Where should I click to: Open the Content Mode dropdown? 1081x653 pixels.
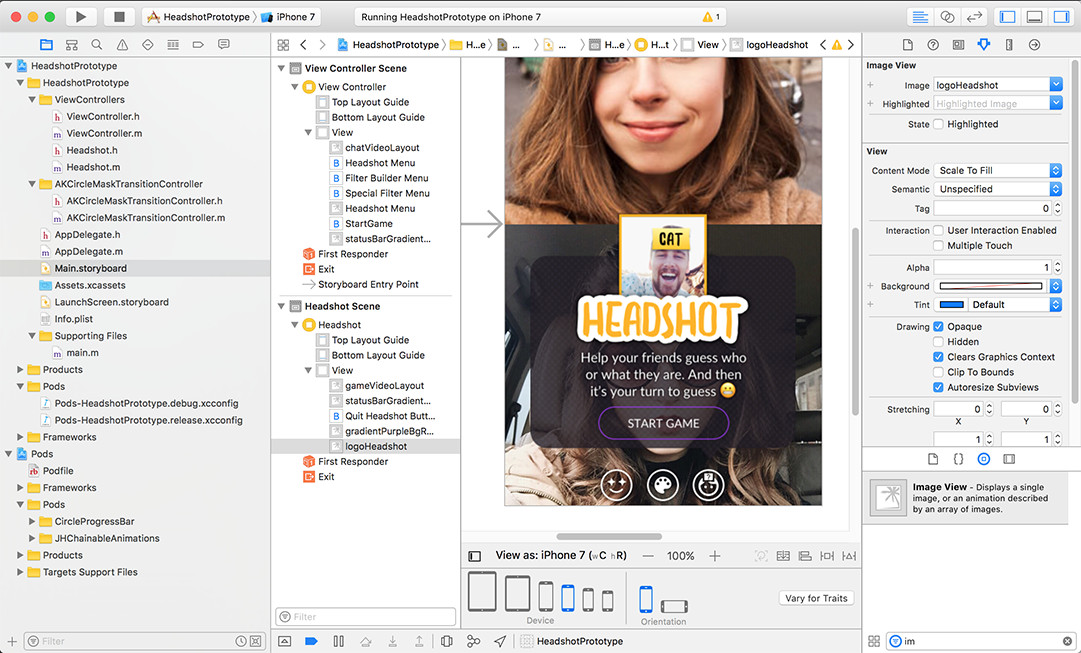click(x=997, y=171)
